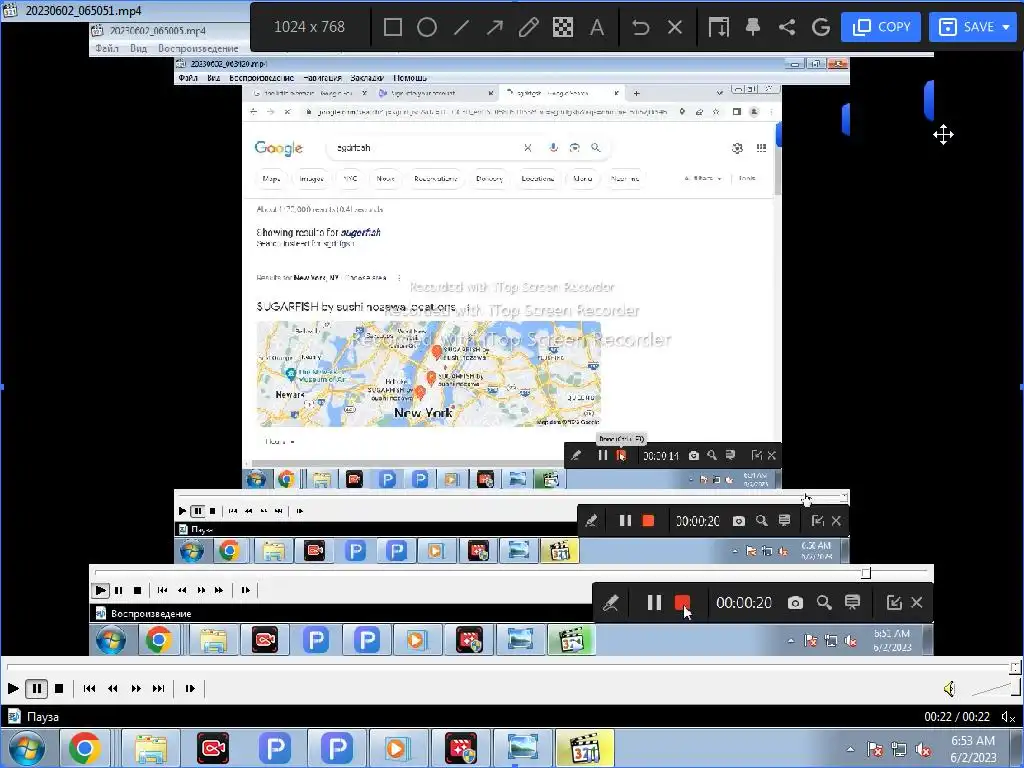The height and width of the screenshot is (768, 1024).
Task: Toggle the outer player's yellow speaker icon
Action: click(950, 688)
